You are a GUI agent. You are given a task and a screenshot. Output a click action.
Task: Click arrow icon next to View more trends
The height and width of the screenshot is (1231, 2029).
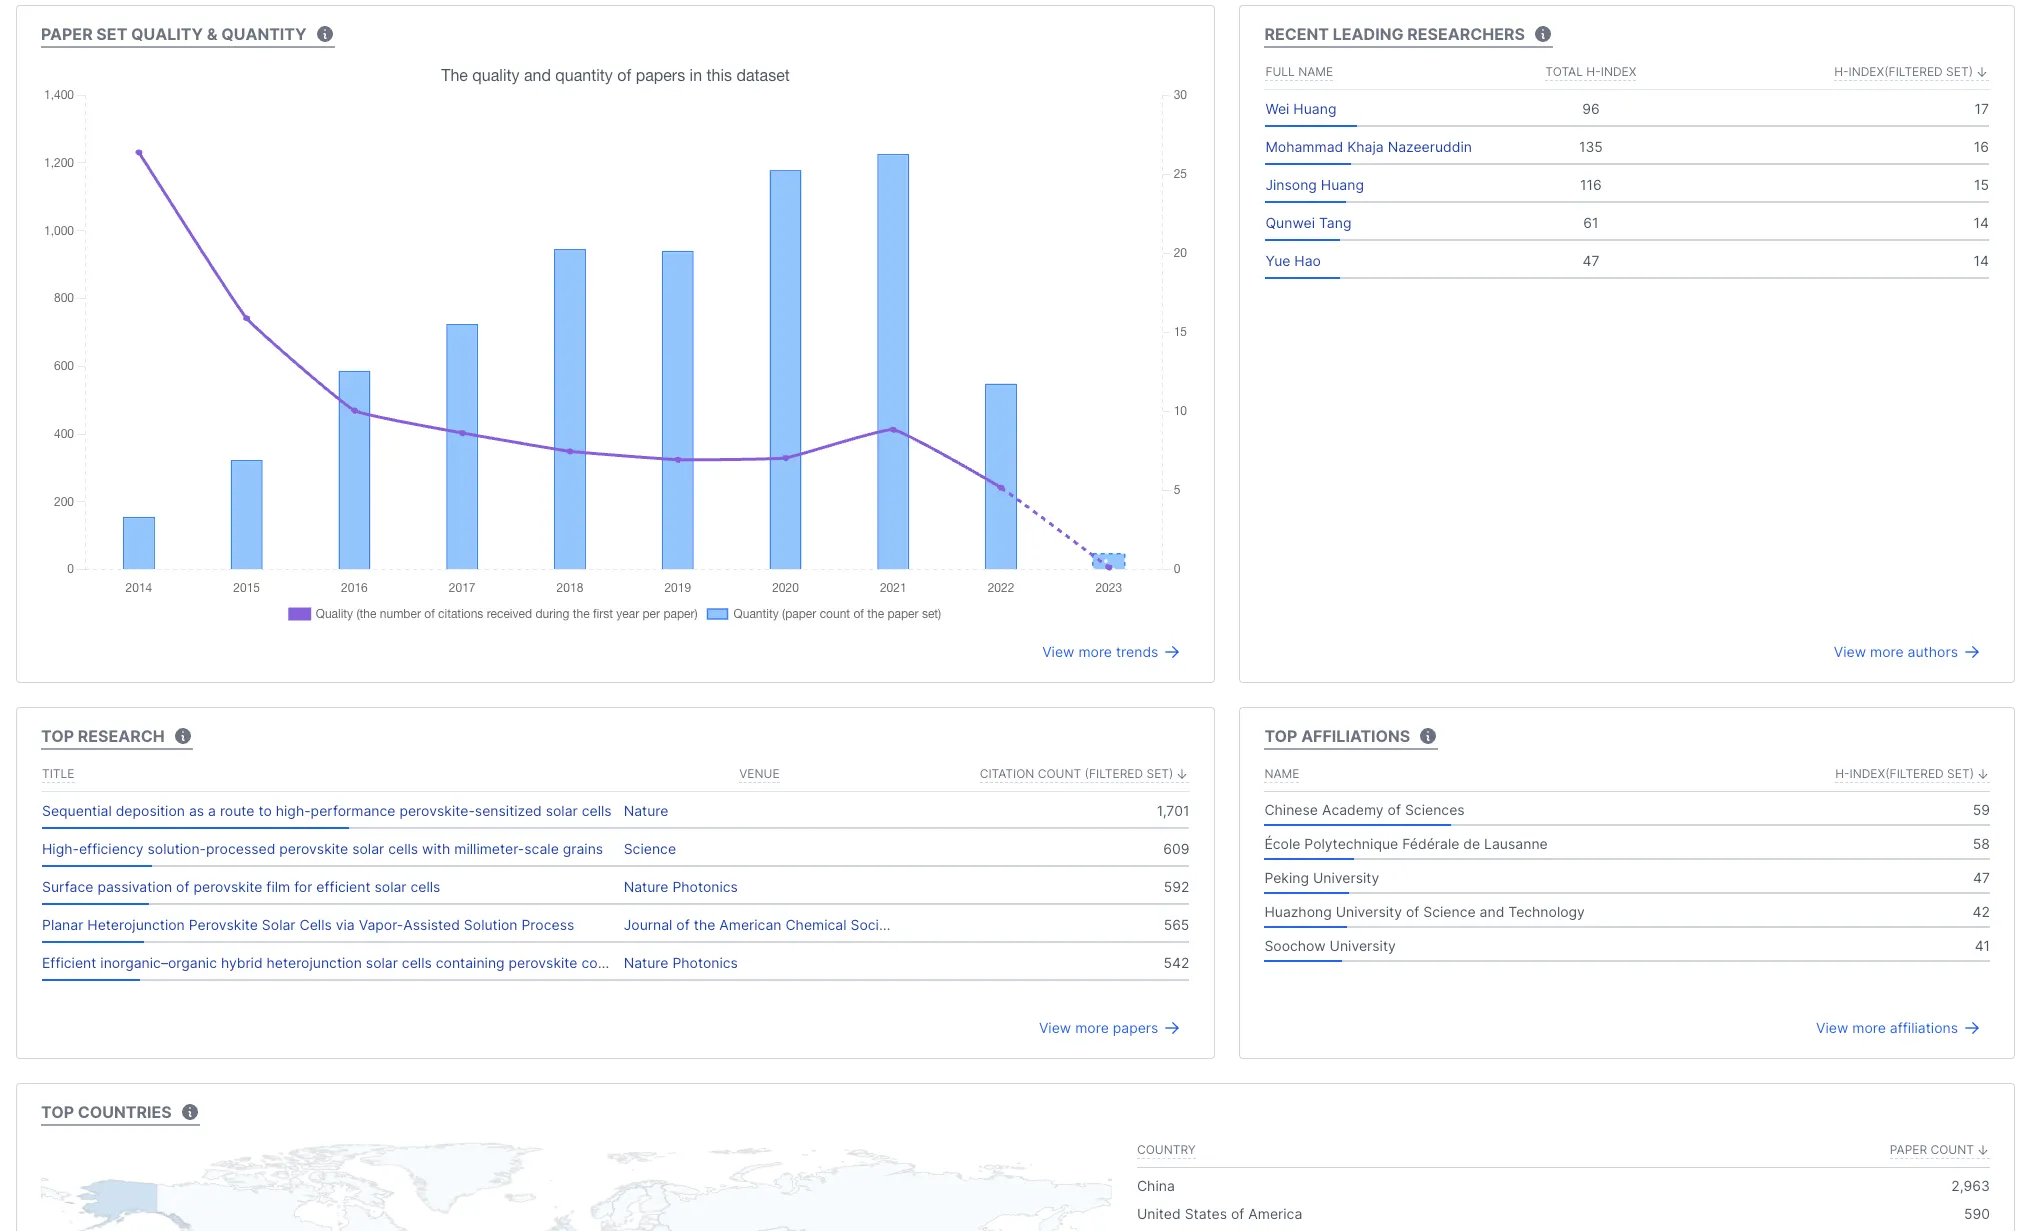coord(1173,652)
